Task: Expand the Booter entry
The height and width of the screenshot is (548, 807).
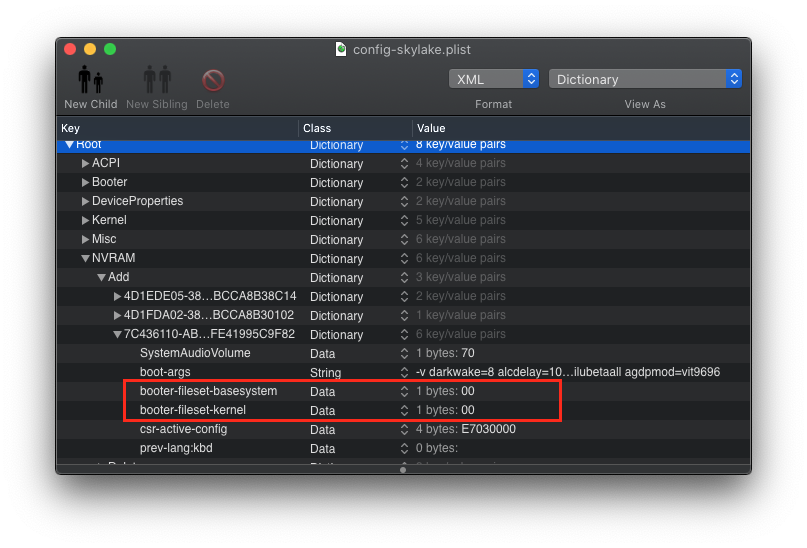Action: (85, 183)
